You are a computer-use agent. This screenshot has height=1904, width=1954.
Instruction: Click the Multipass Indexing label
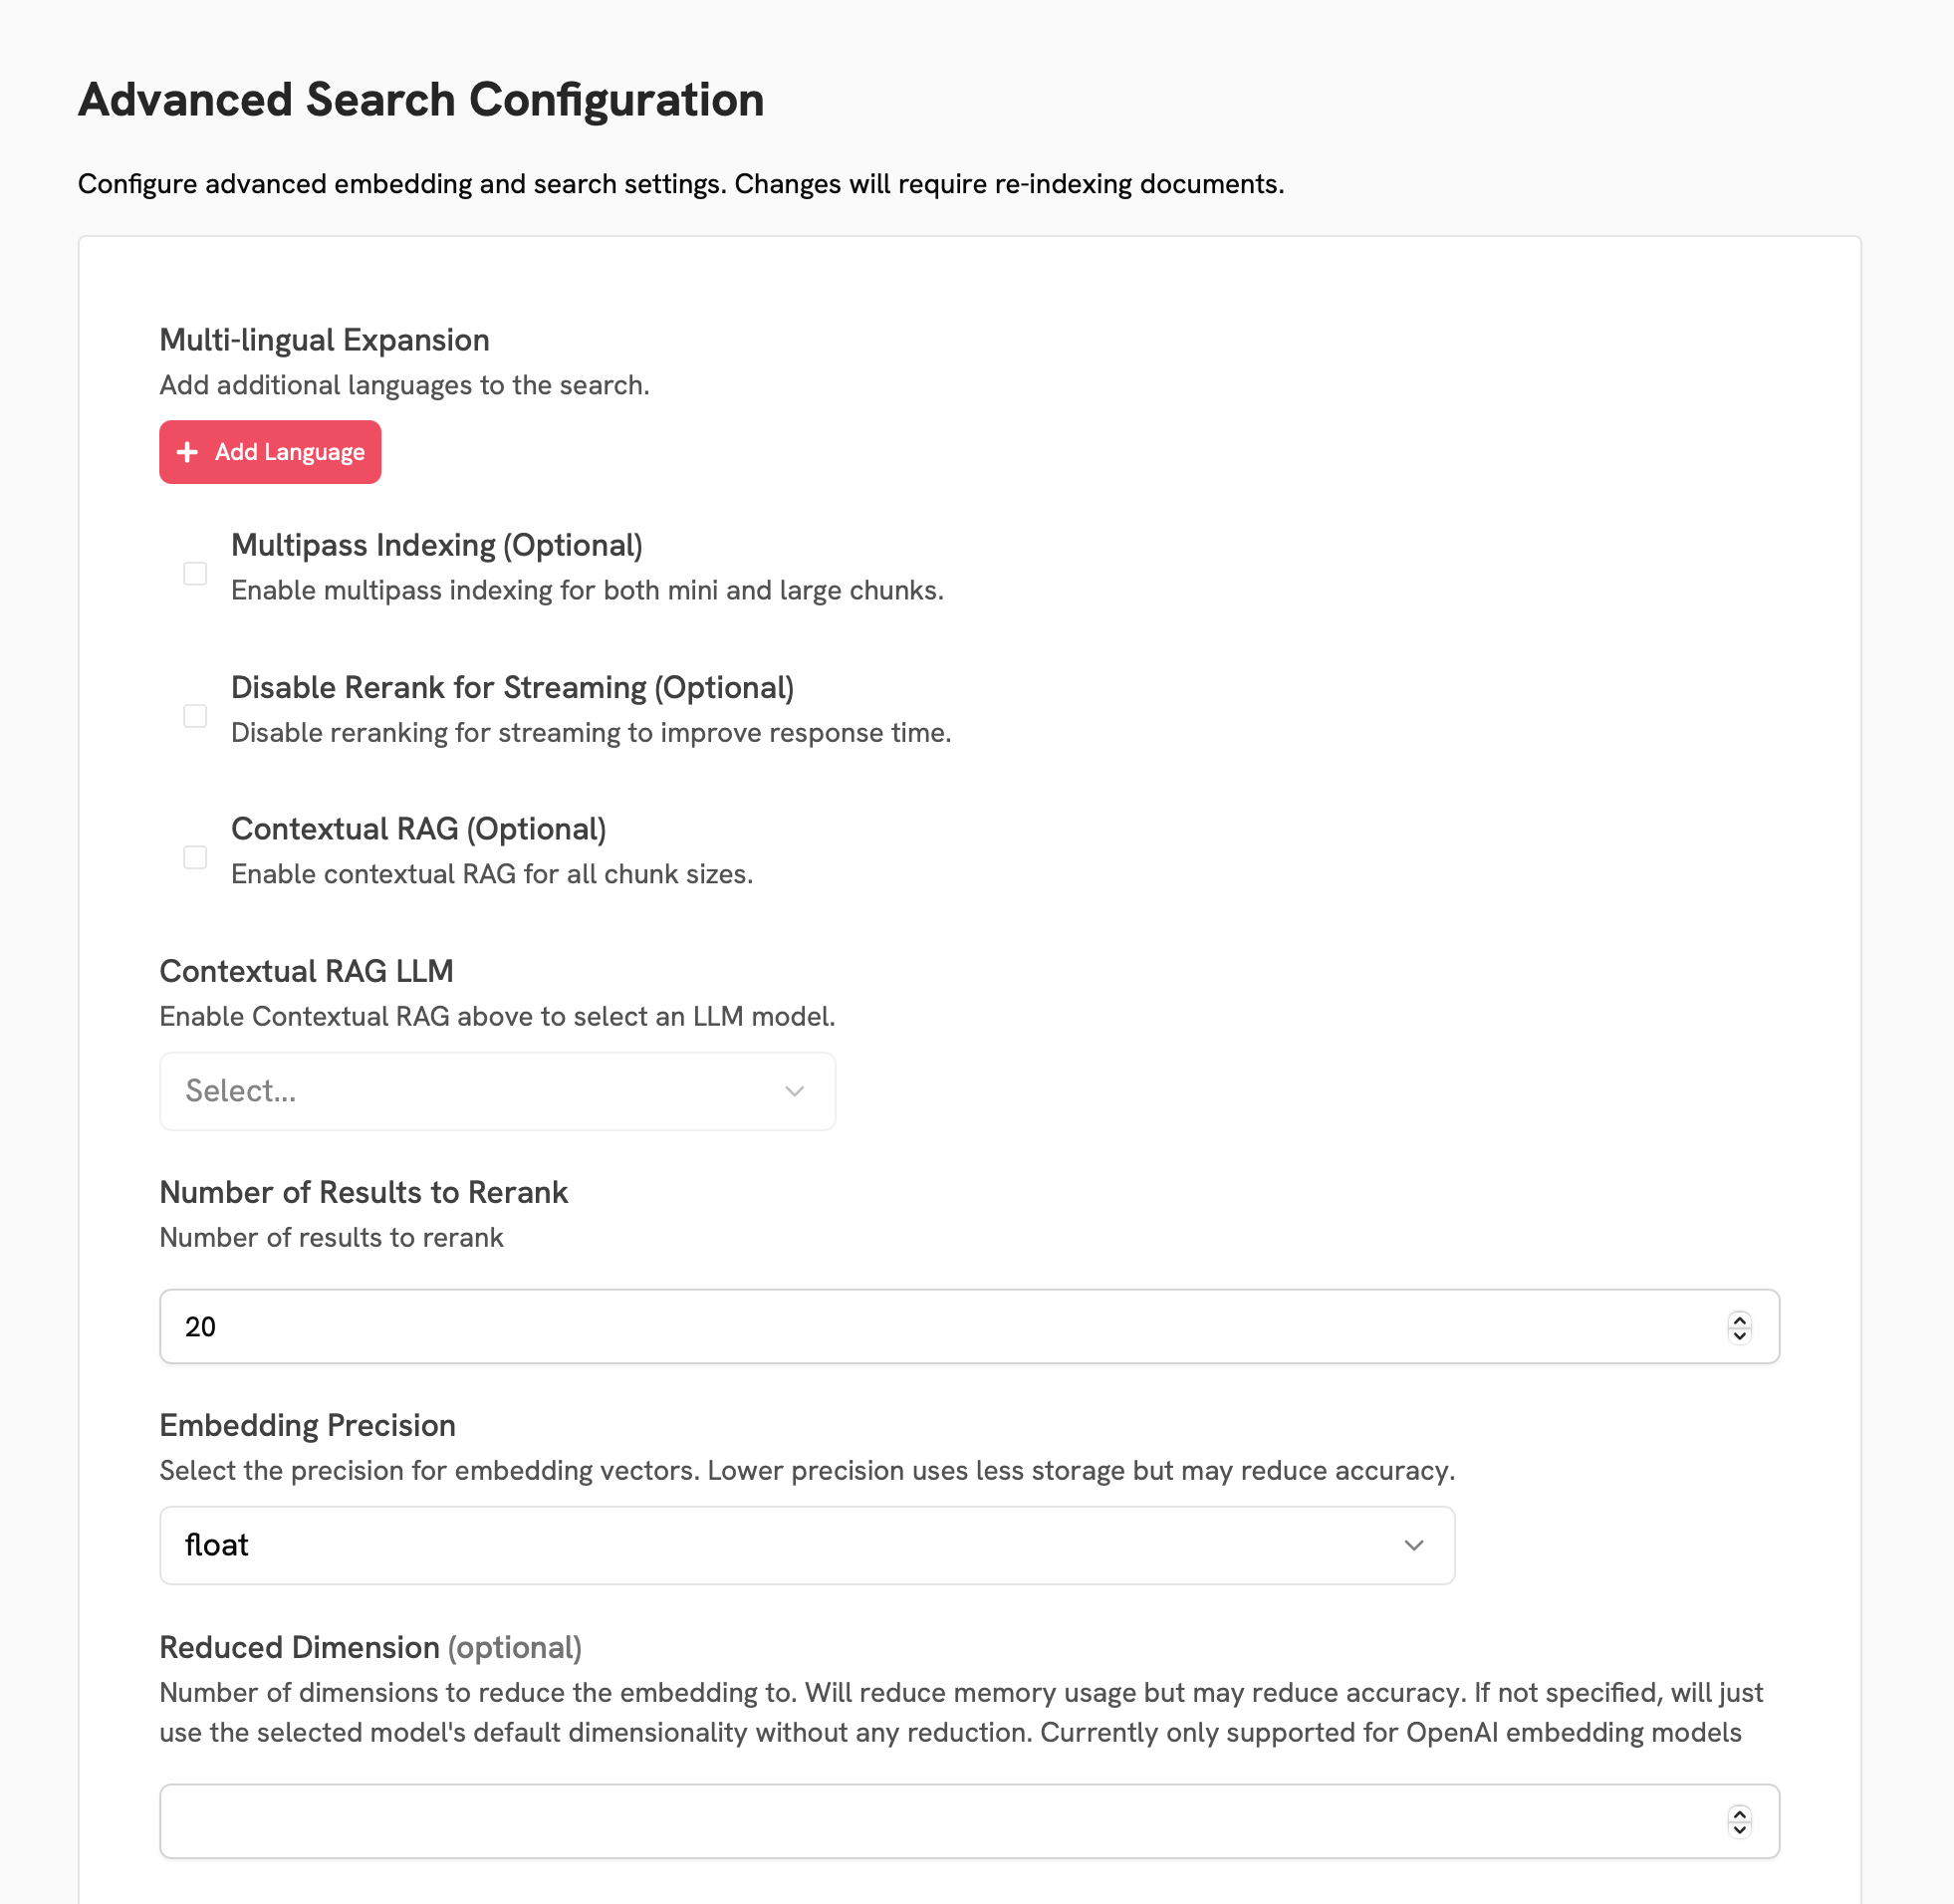437,545
